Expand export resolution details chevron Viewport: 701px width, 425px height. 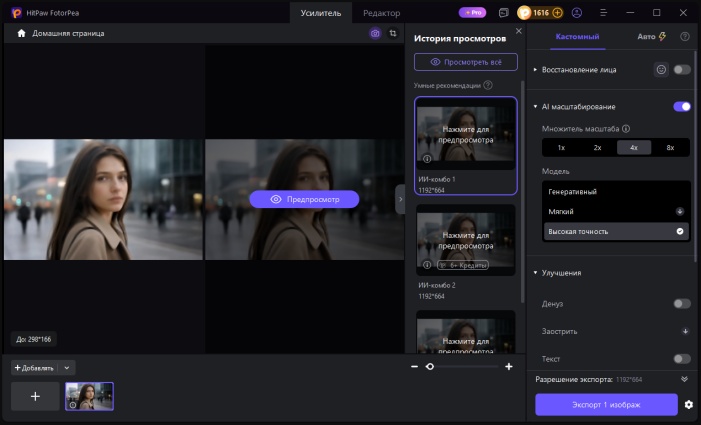click(684, 379)
